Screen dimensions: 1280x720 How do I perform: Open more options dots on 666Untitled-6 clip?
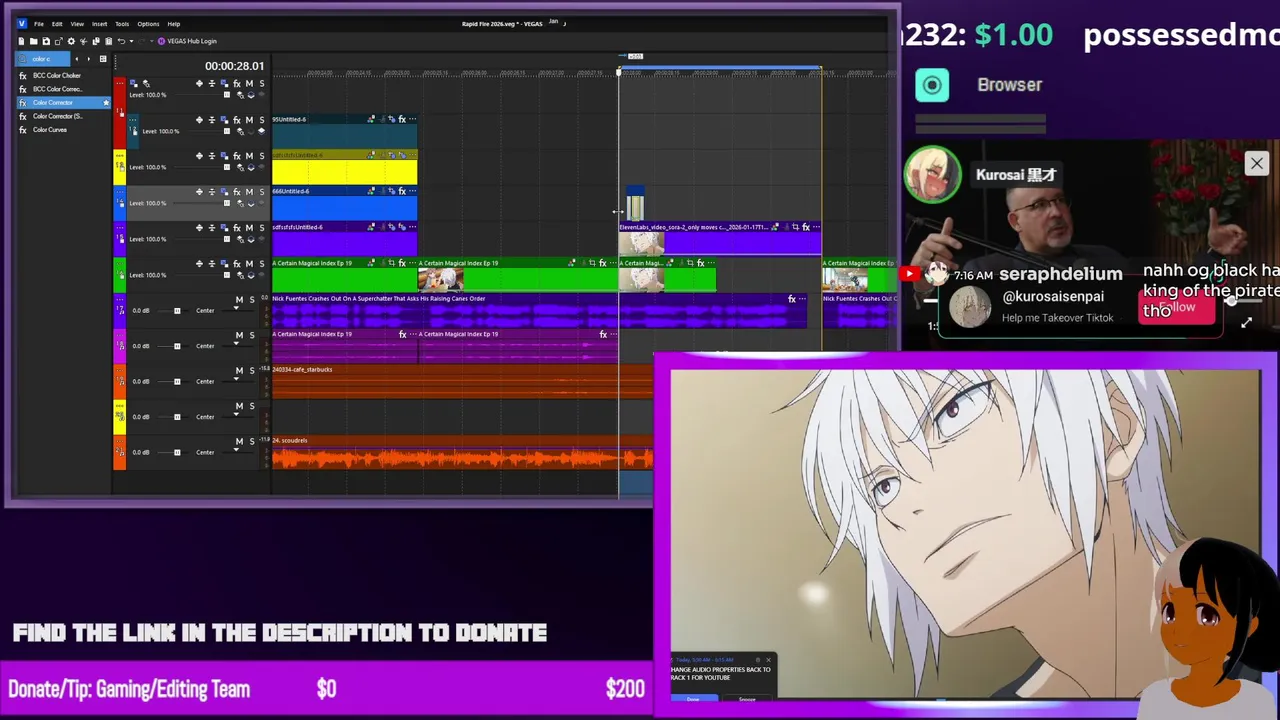[412, 191]
